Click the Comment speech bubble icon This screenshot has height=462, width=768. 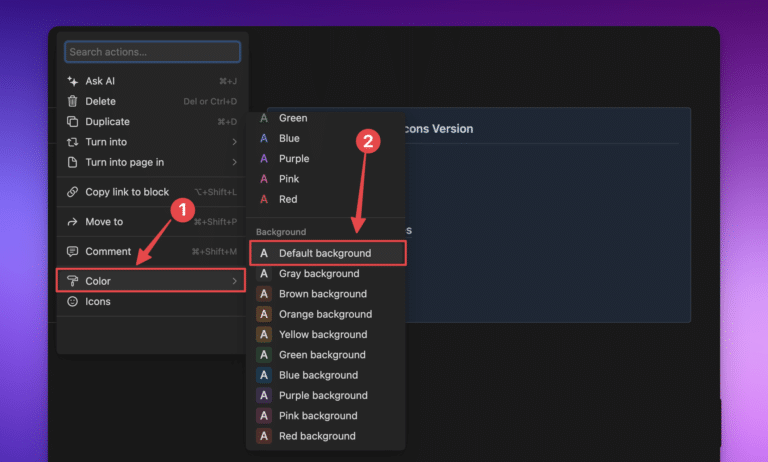[x=72, y=252]
